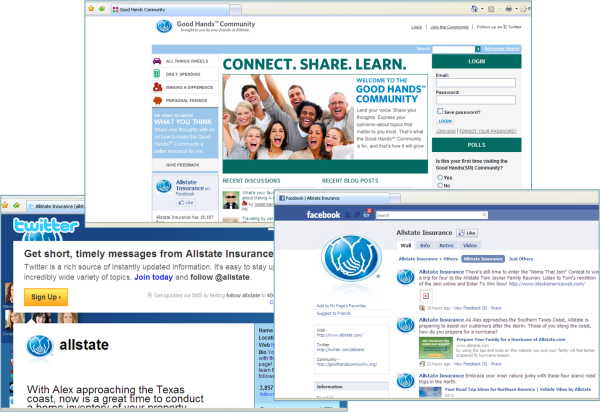The height and width of the screenshot is (412, 600).
Task: Click Allstate logo in the Facebook widget sidebar
Action: coord(164,187)
